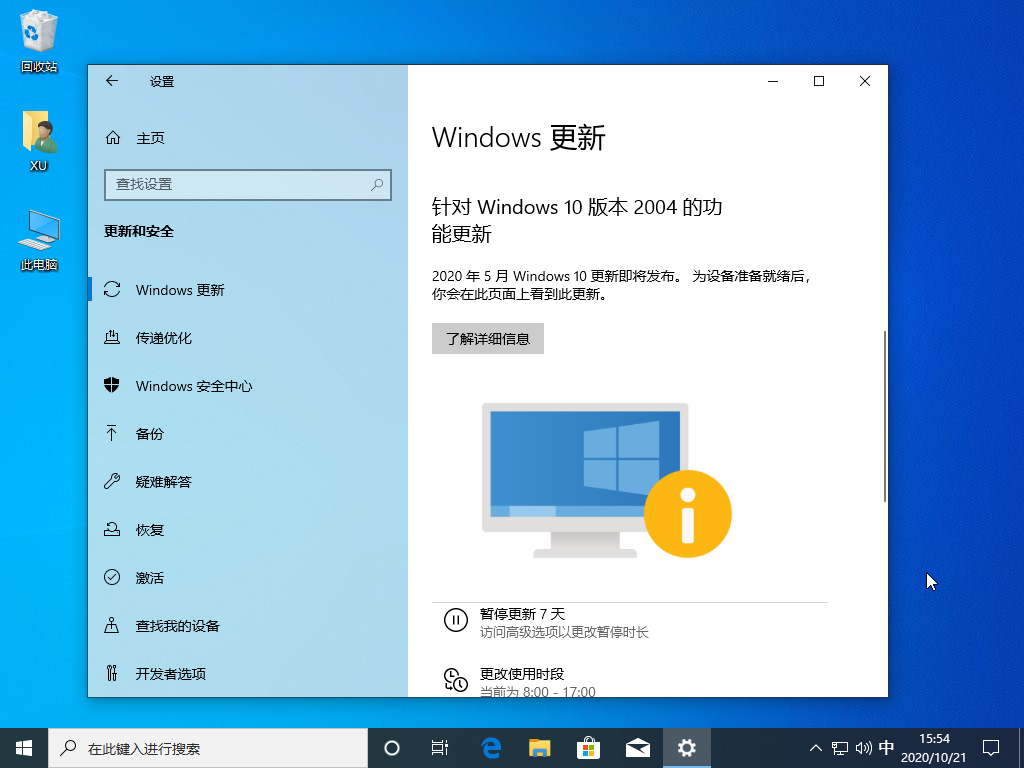The image size is (1024, 768).
Task: Open the Windows Start menu
Action: click(24, 747)
